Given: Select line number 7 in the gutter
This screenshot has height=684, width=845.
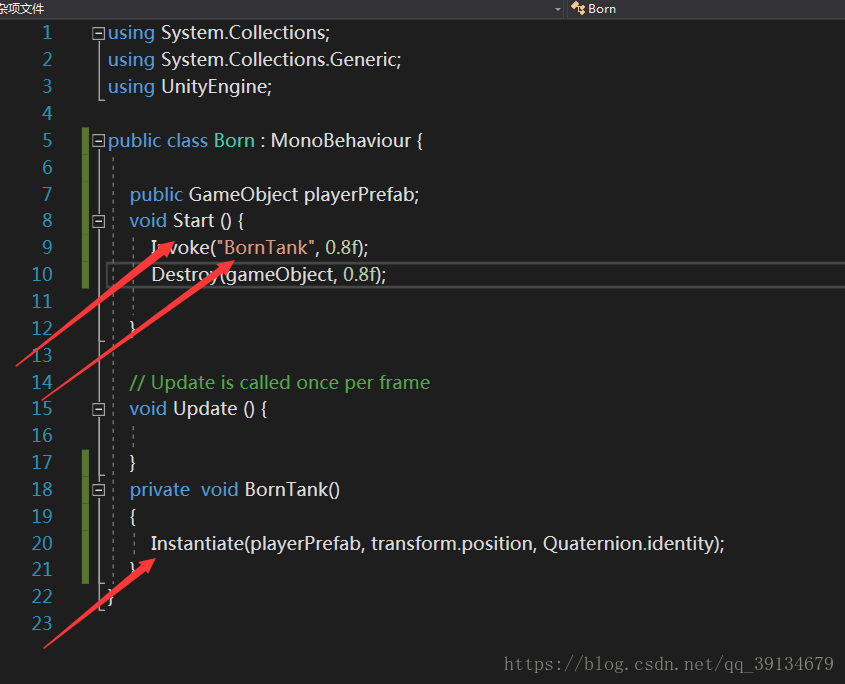Looking at the screenshot, I should (x=47, y=194).
